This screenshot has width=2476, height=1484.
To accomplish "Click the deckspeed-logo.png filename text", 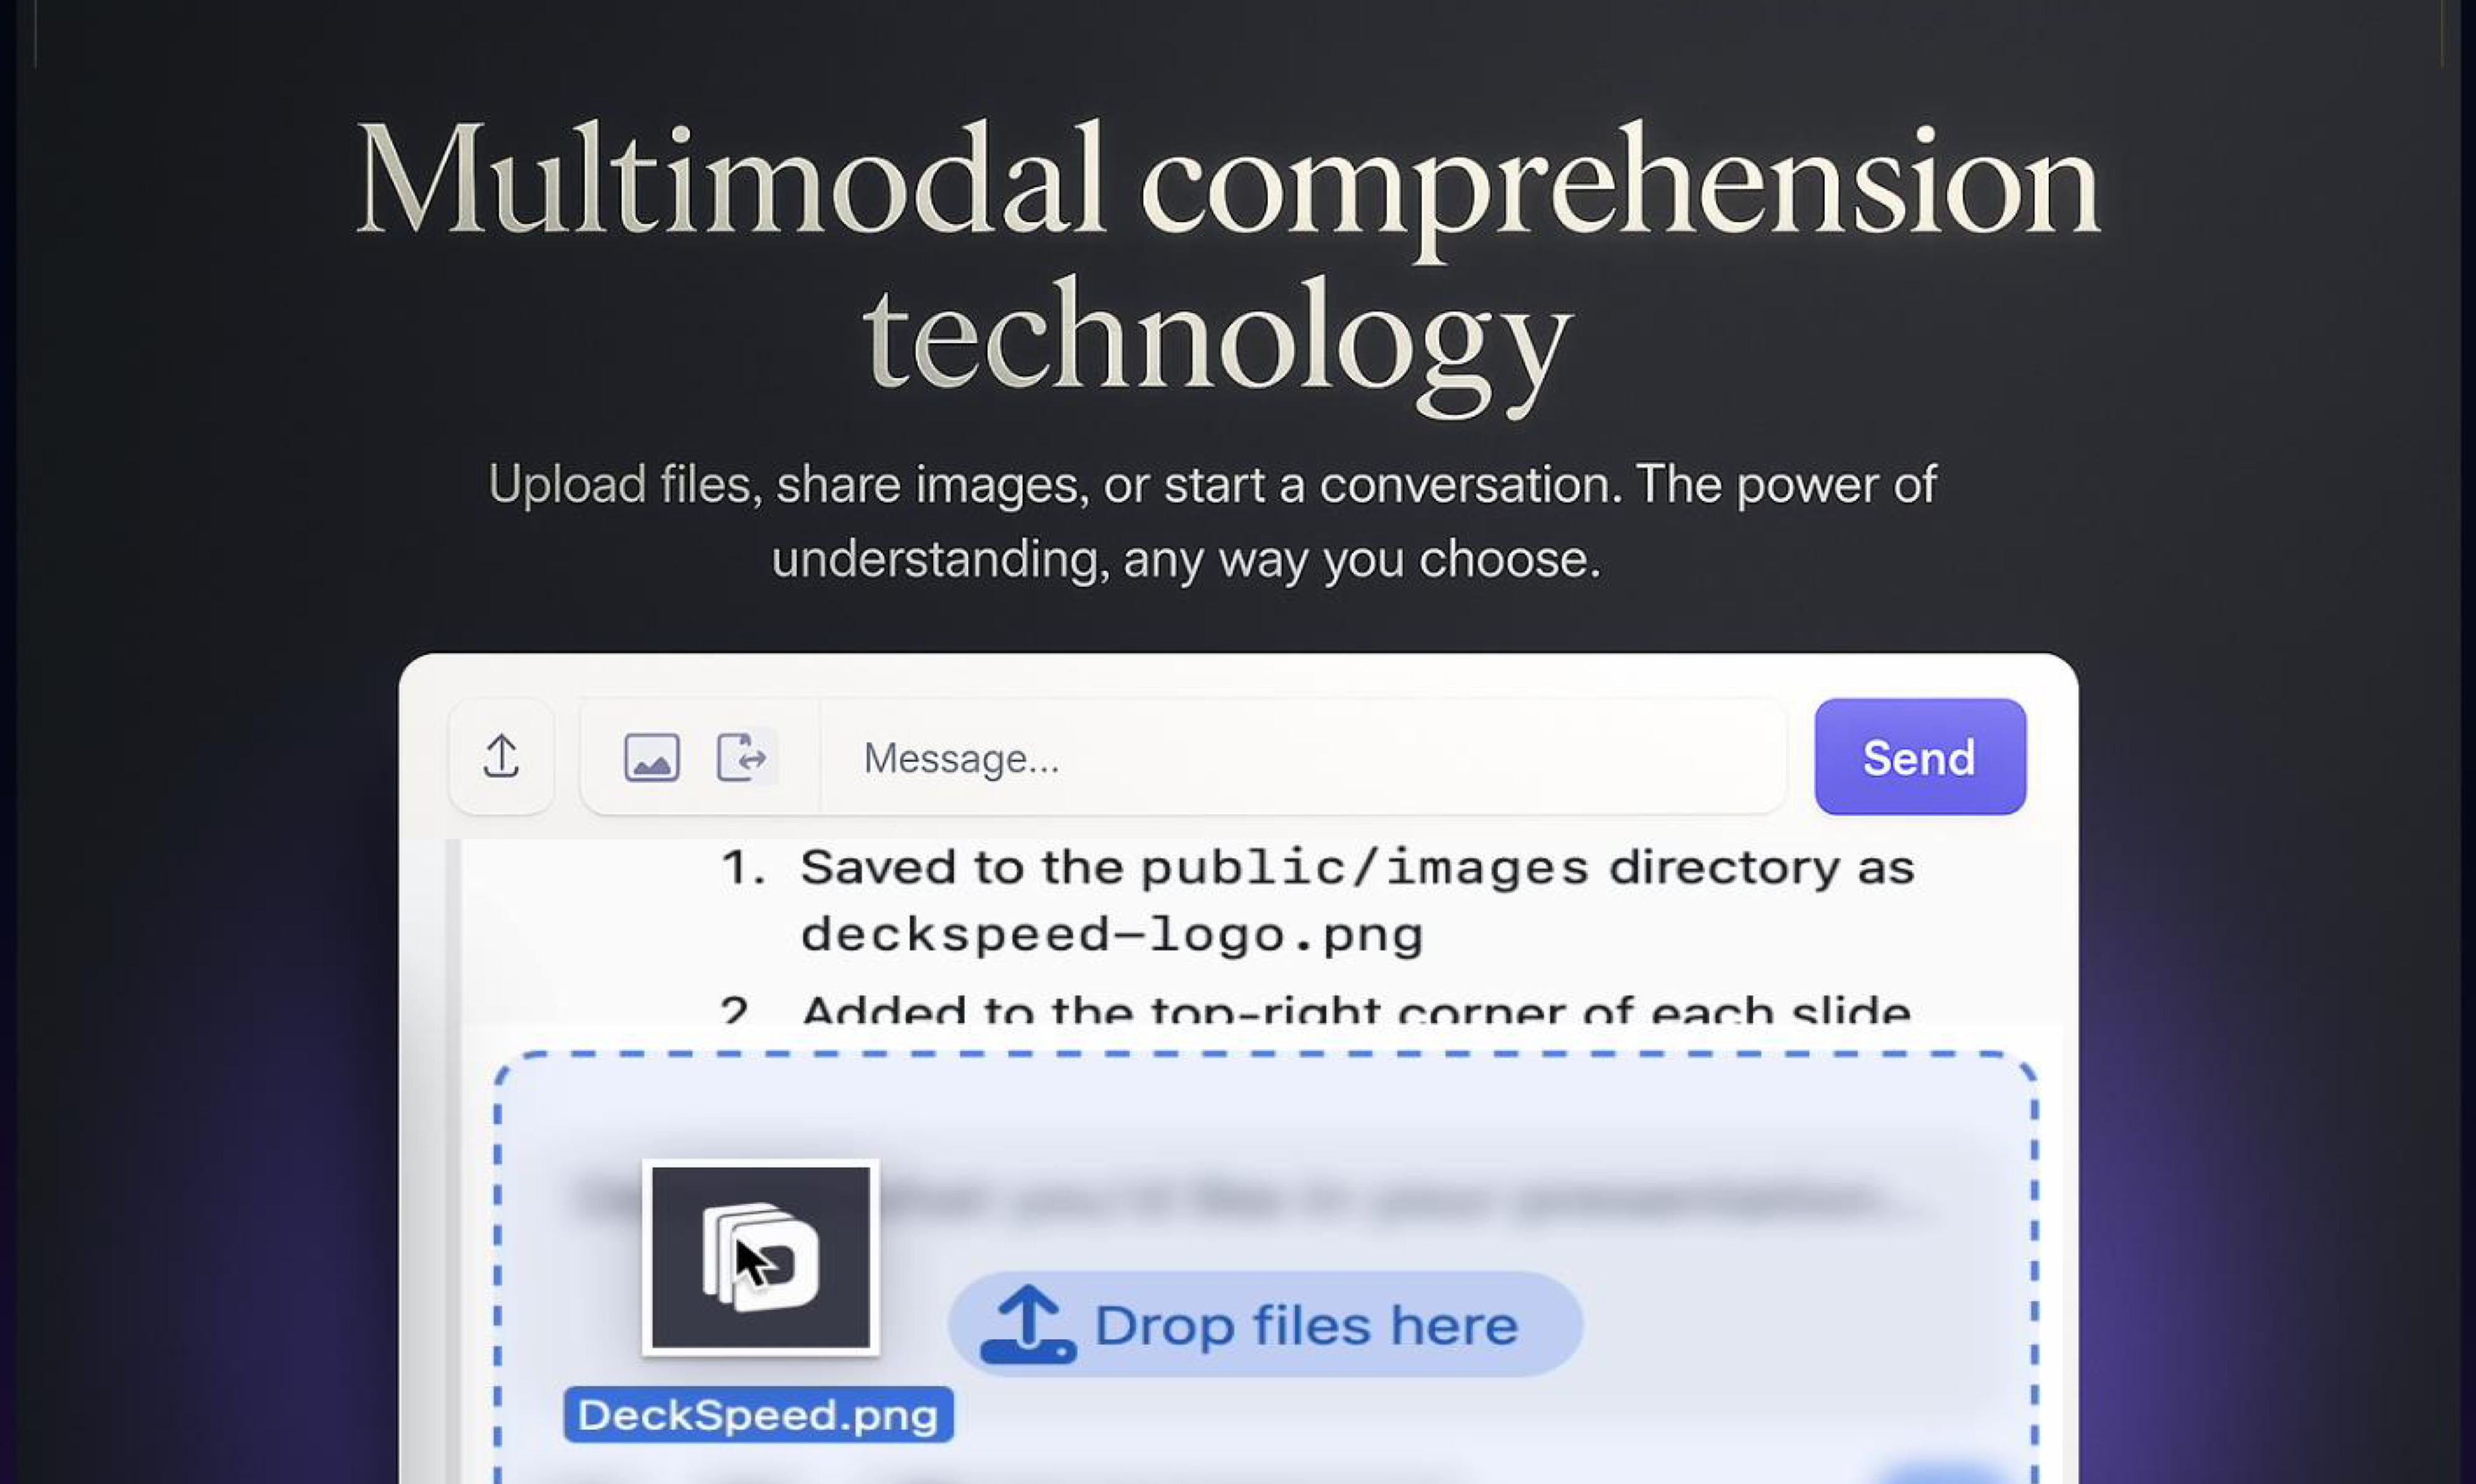I will [x=1112, y=936].
